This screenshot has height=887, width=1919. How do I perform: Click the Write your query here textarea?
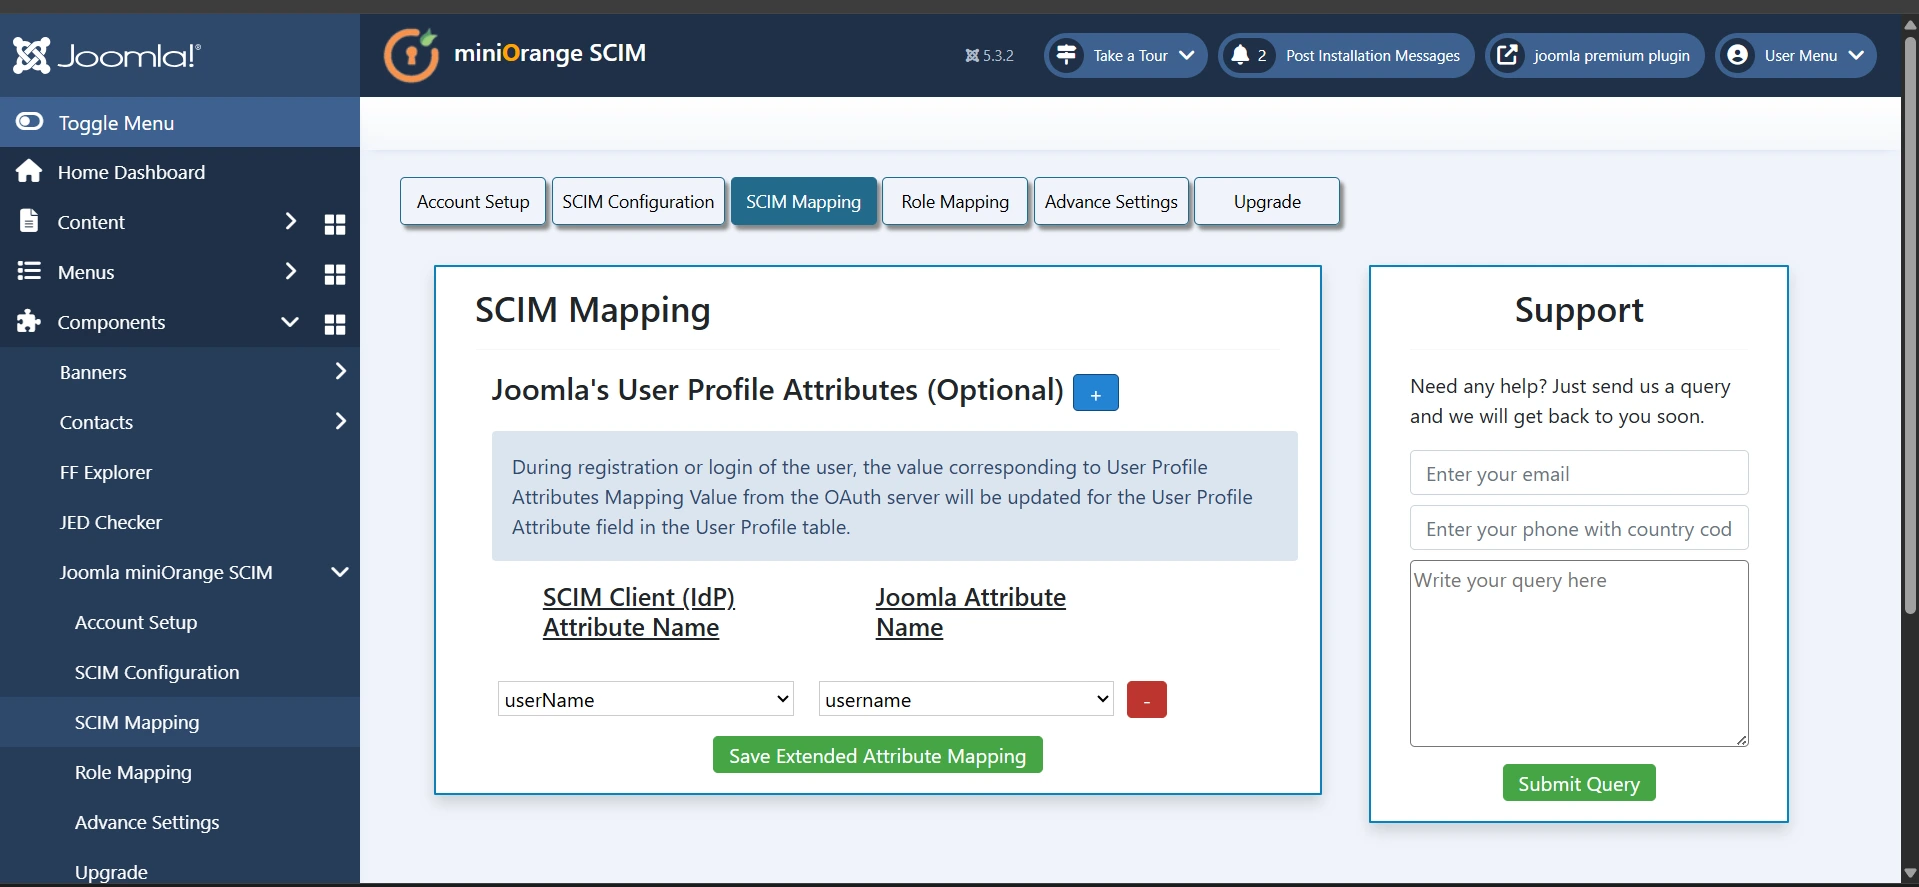click(x=1579, y=653)
